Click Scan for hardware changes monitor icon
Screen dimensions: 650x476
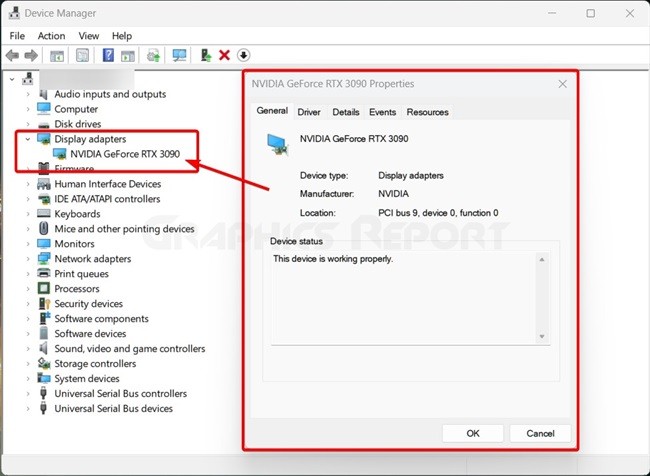[179, 55]
